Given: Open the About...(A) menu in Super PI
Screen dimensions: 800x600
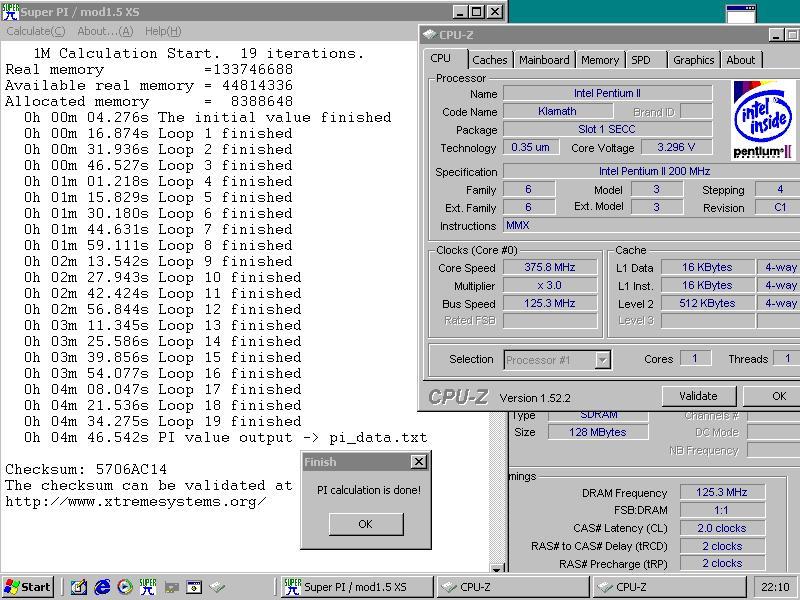Looking at the screenshot, I should tap(105, 31).
